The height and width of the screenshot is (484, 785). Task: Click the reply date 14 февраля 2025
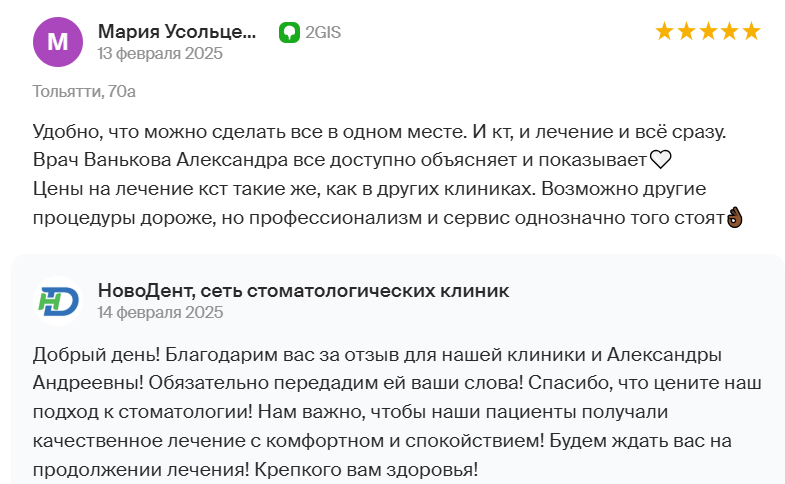coord(160,312)
